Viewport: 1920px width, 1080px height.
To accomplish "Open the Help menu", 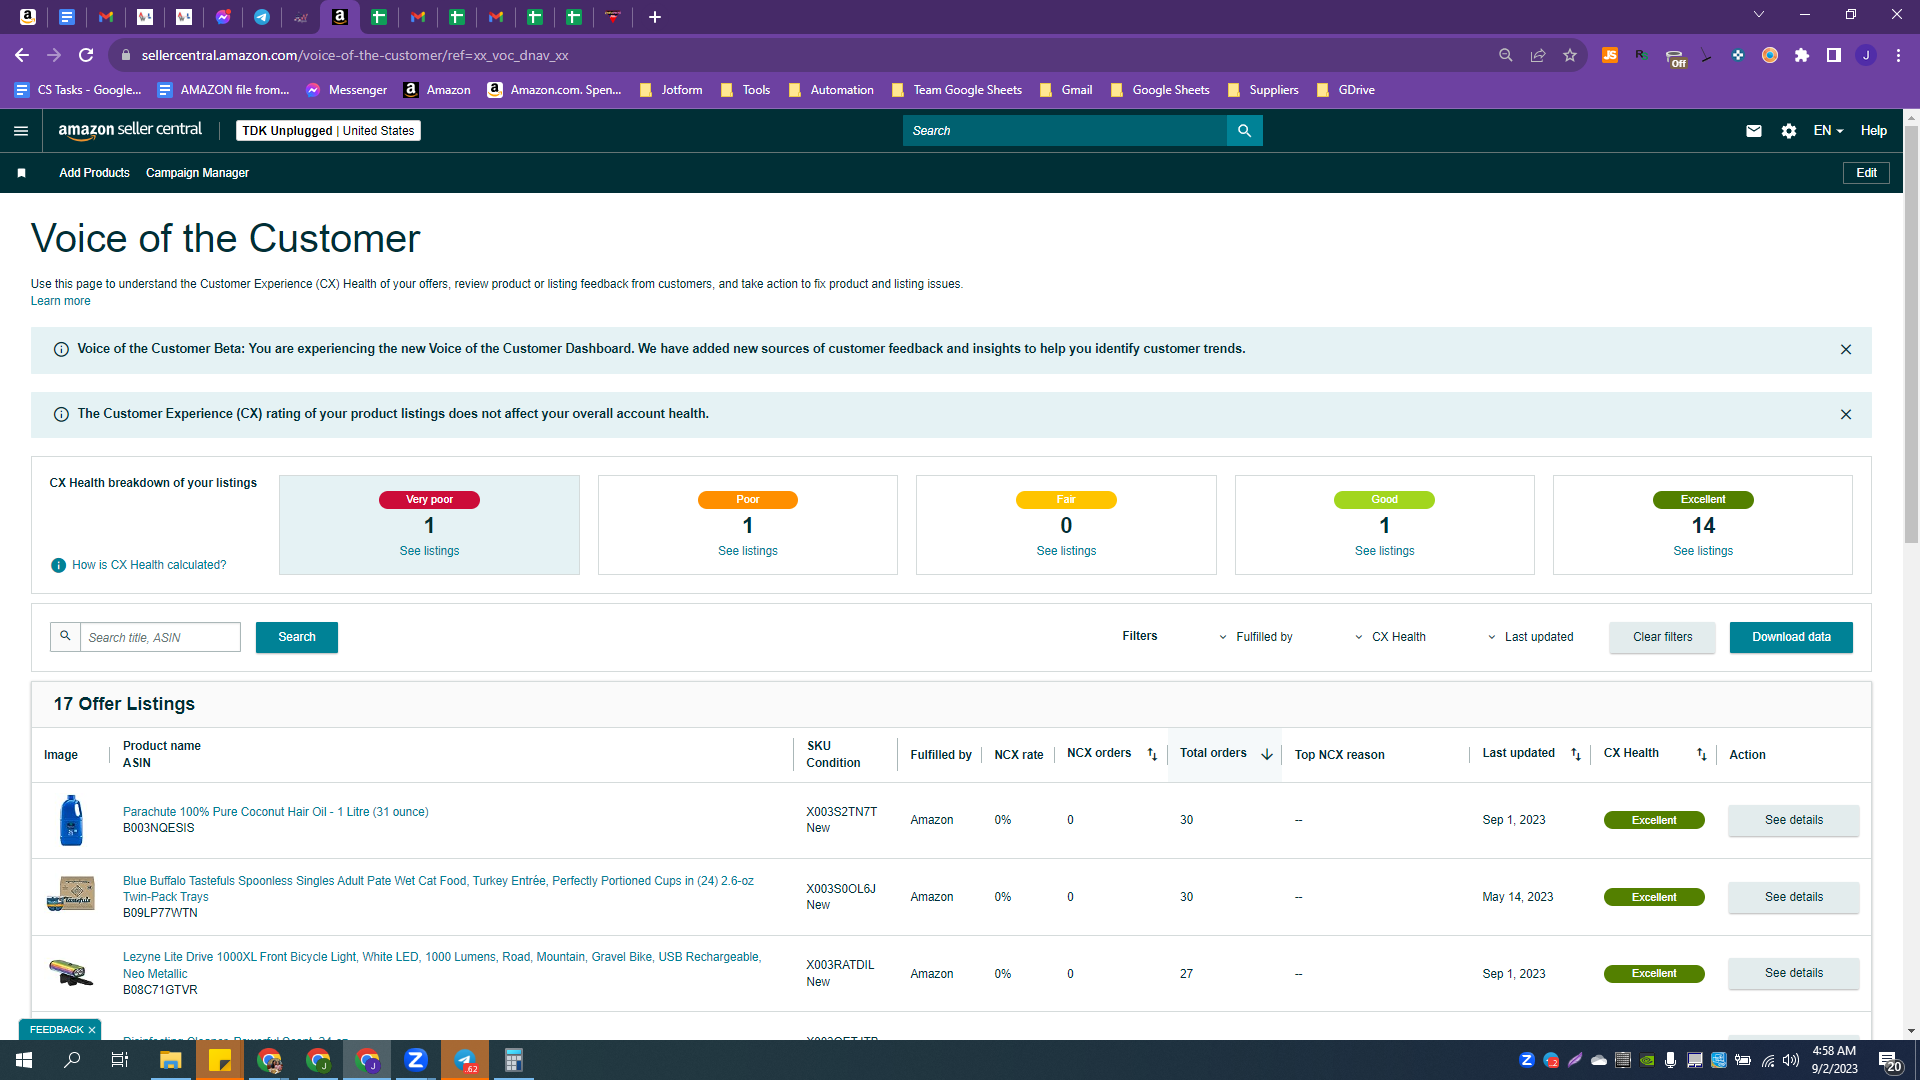I will tap(1873, 131).
